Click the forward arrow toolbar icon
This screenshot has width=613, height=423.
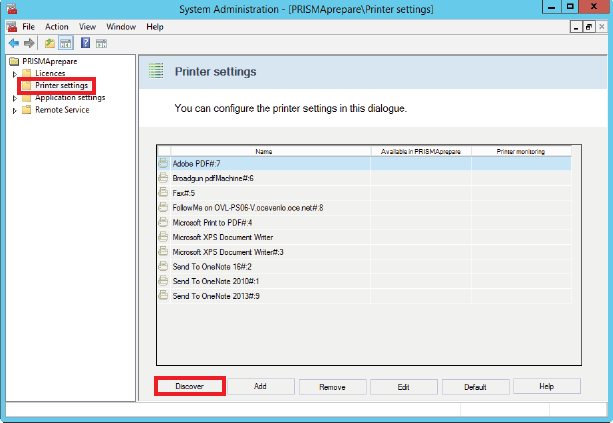(29, 43)
